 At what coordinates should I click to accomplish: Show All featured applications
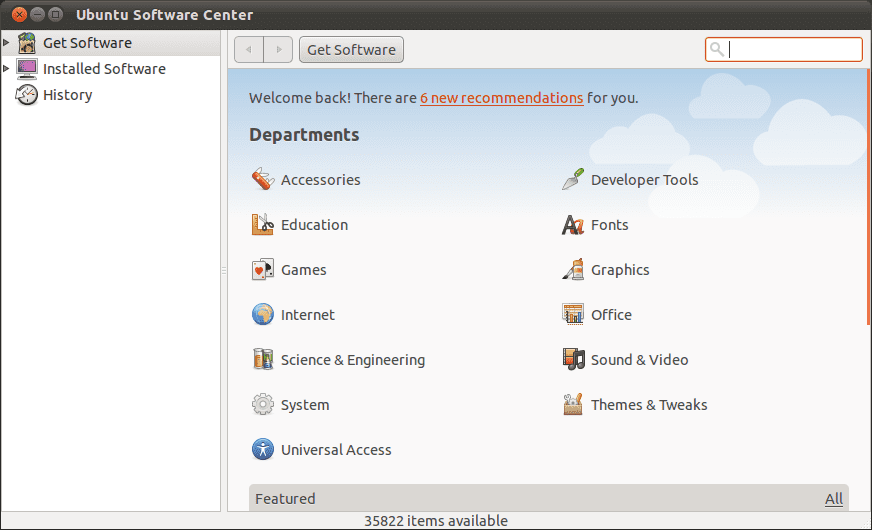833,499
